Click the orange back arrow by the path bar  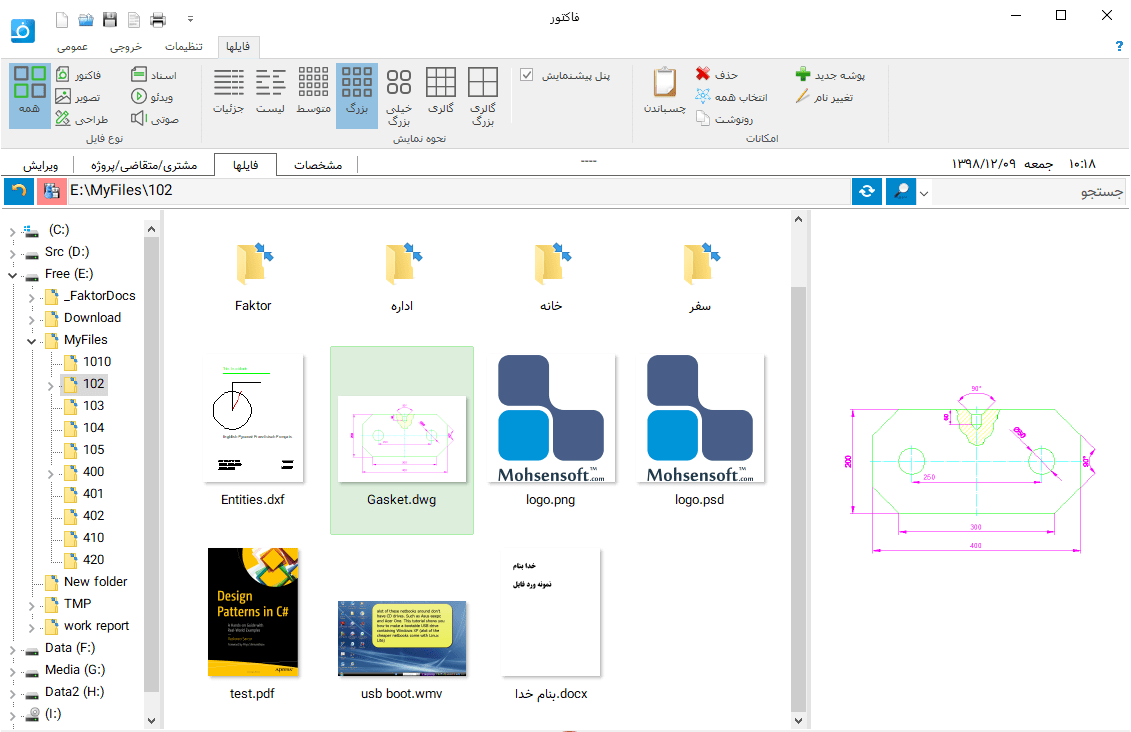(x=18, y=191)
